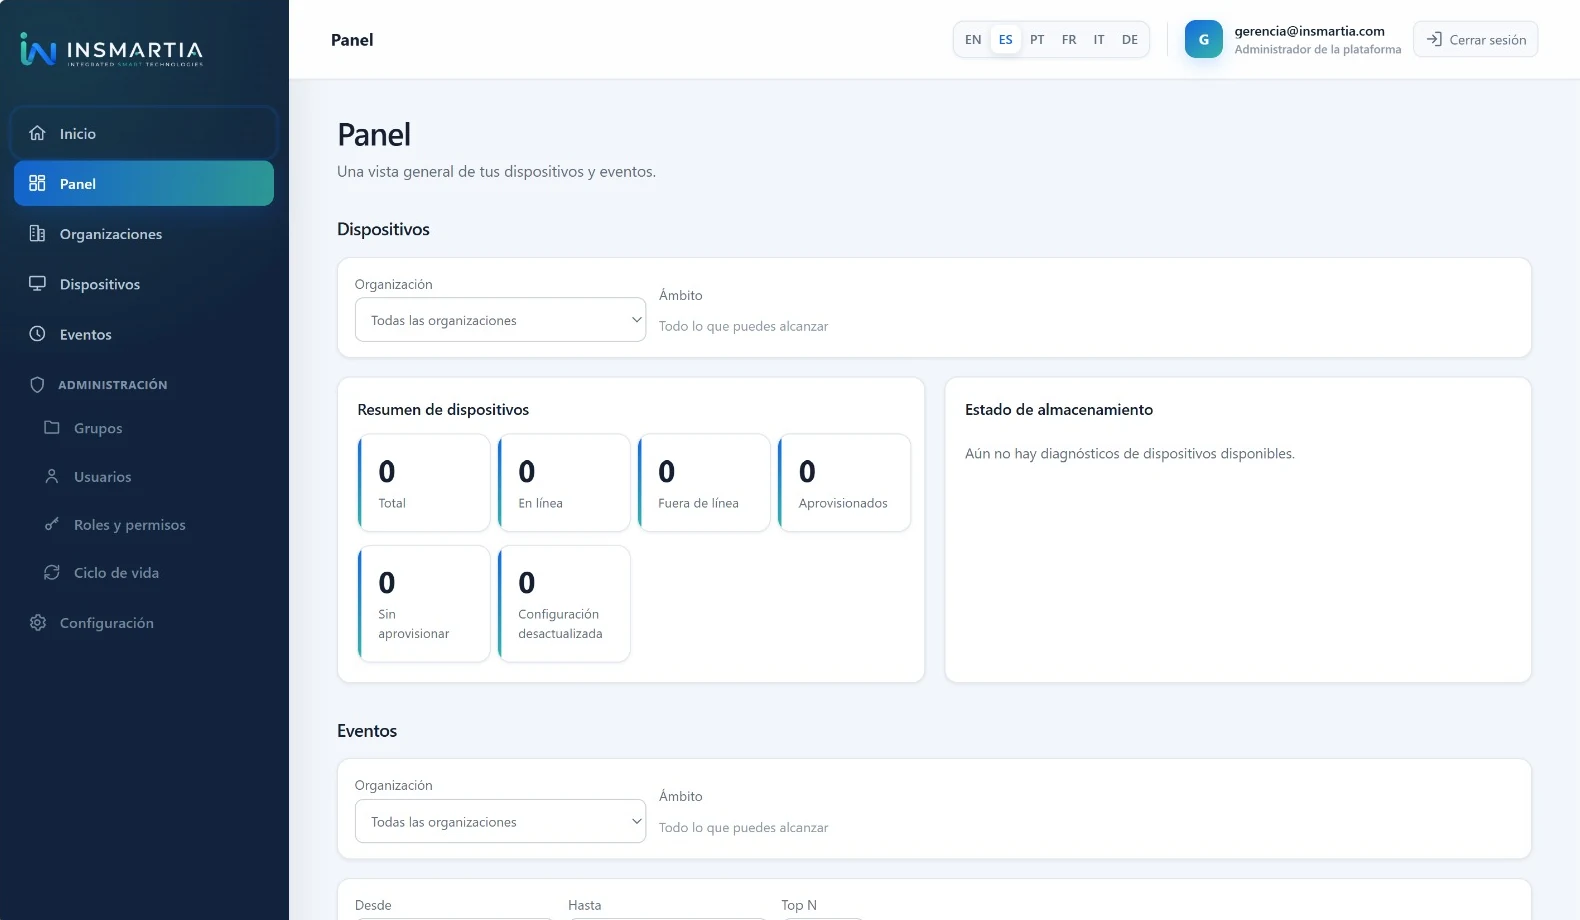1580x920 pixels.
Task: Open Grupos under Administración
Action: 150,427
